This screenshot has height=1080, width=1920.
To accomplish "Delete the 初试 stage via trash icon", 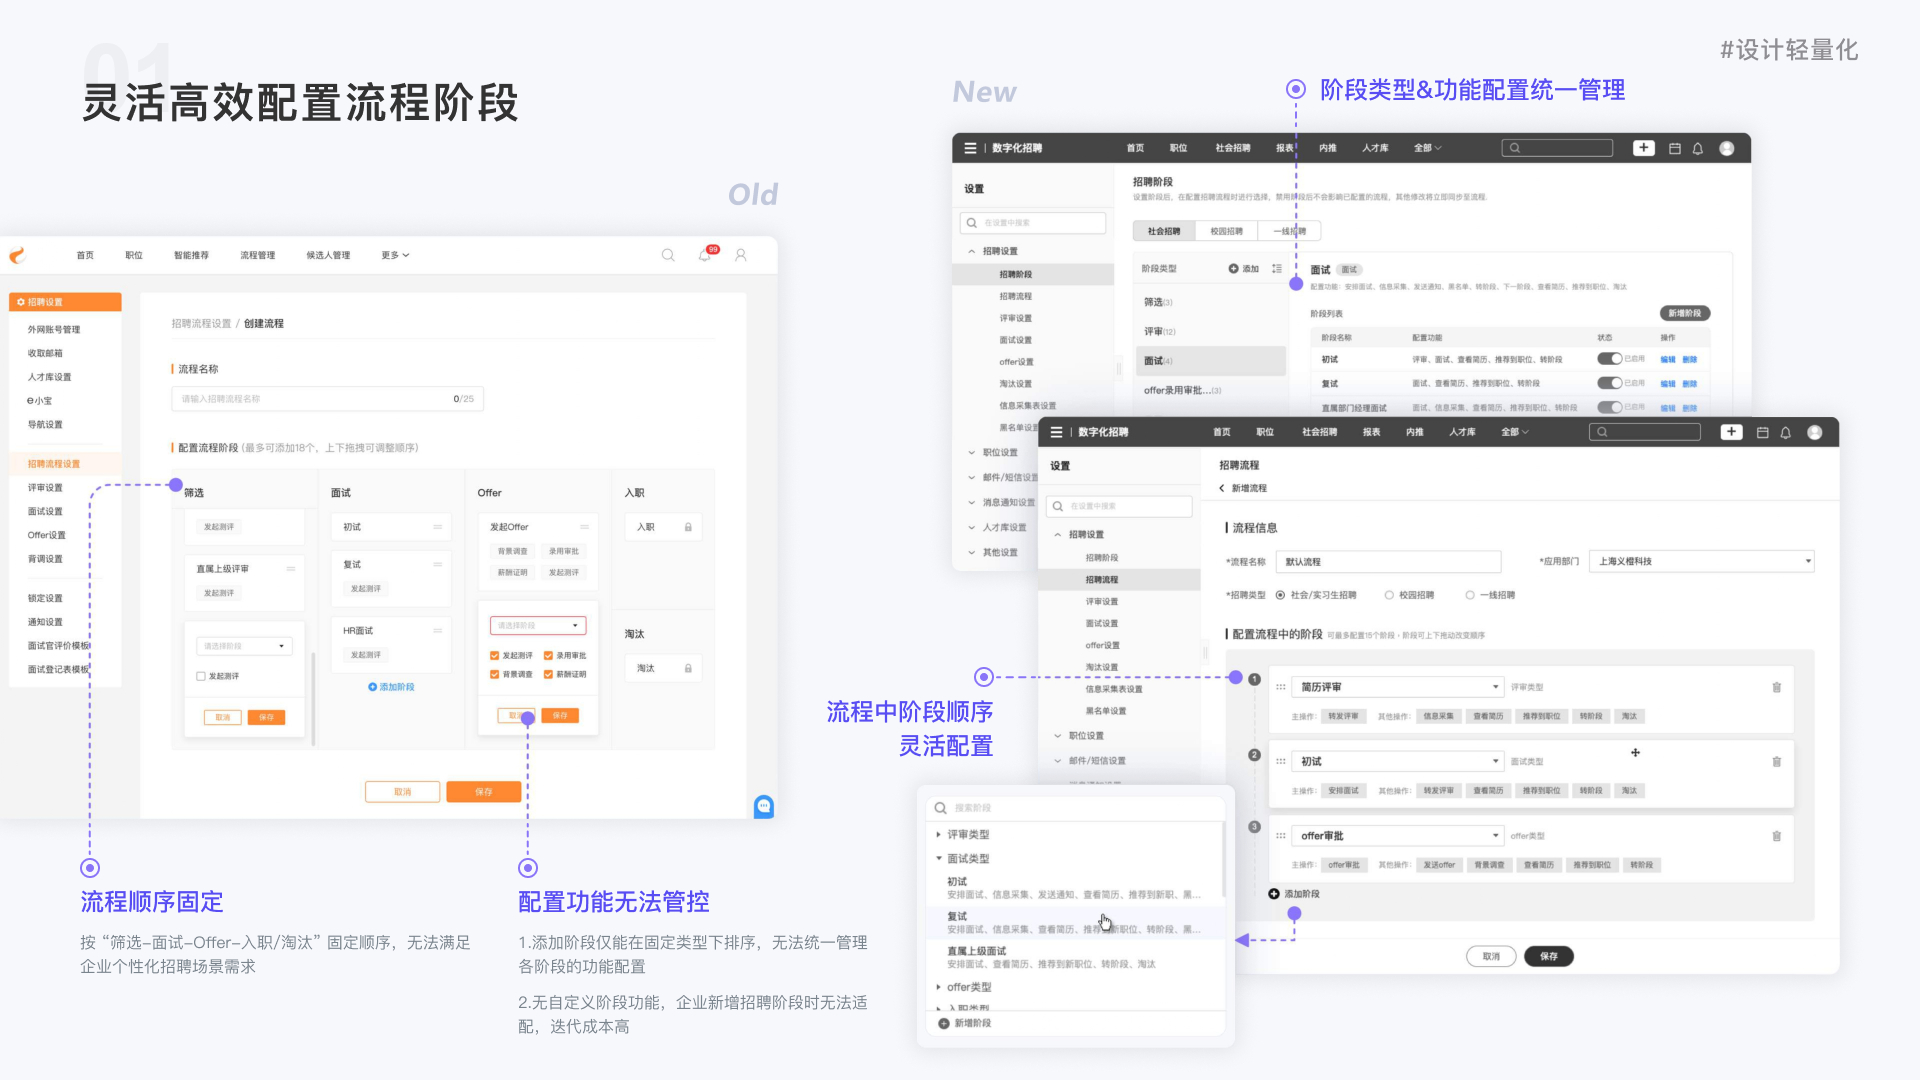I will click(x=1777, y=761).
